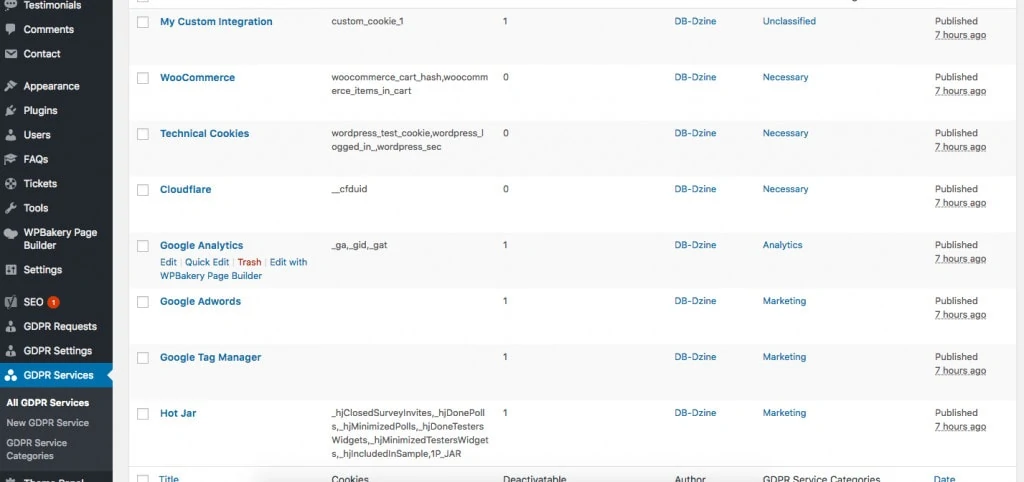The image size is (1024, 482).
Task: Click Edit with WPBakery Page Builder
Action: pyautogui.click(x=234, y=269)
